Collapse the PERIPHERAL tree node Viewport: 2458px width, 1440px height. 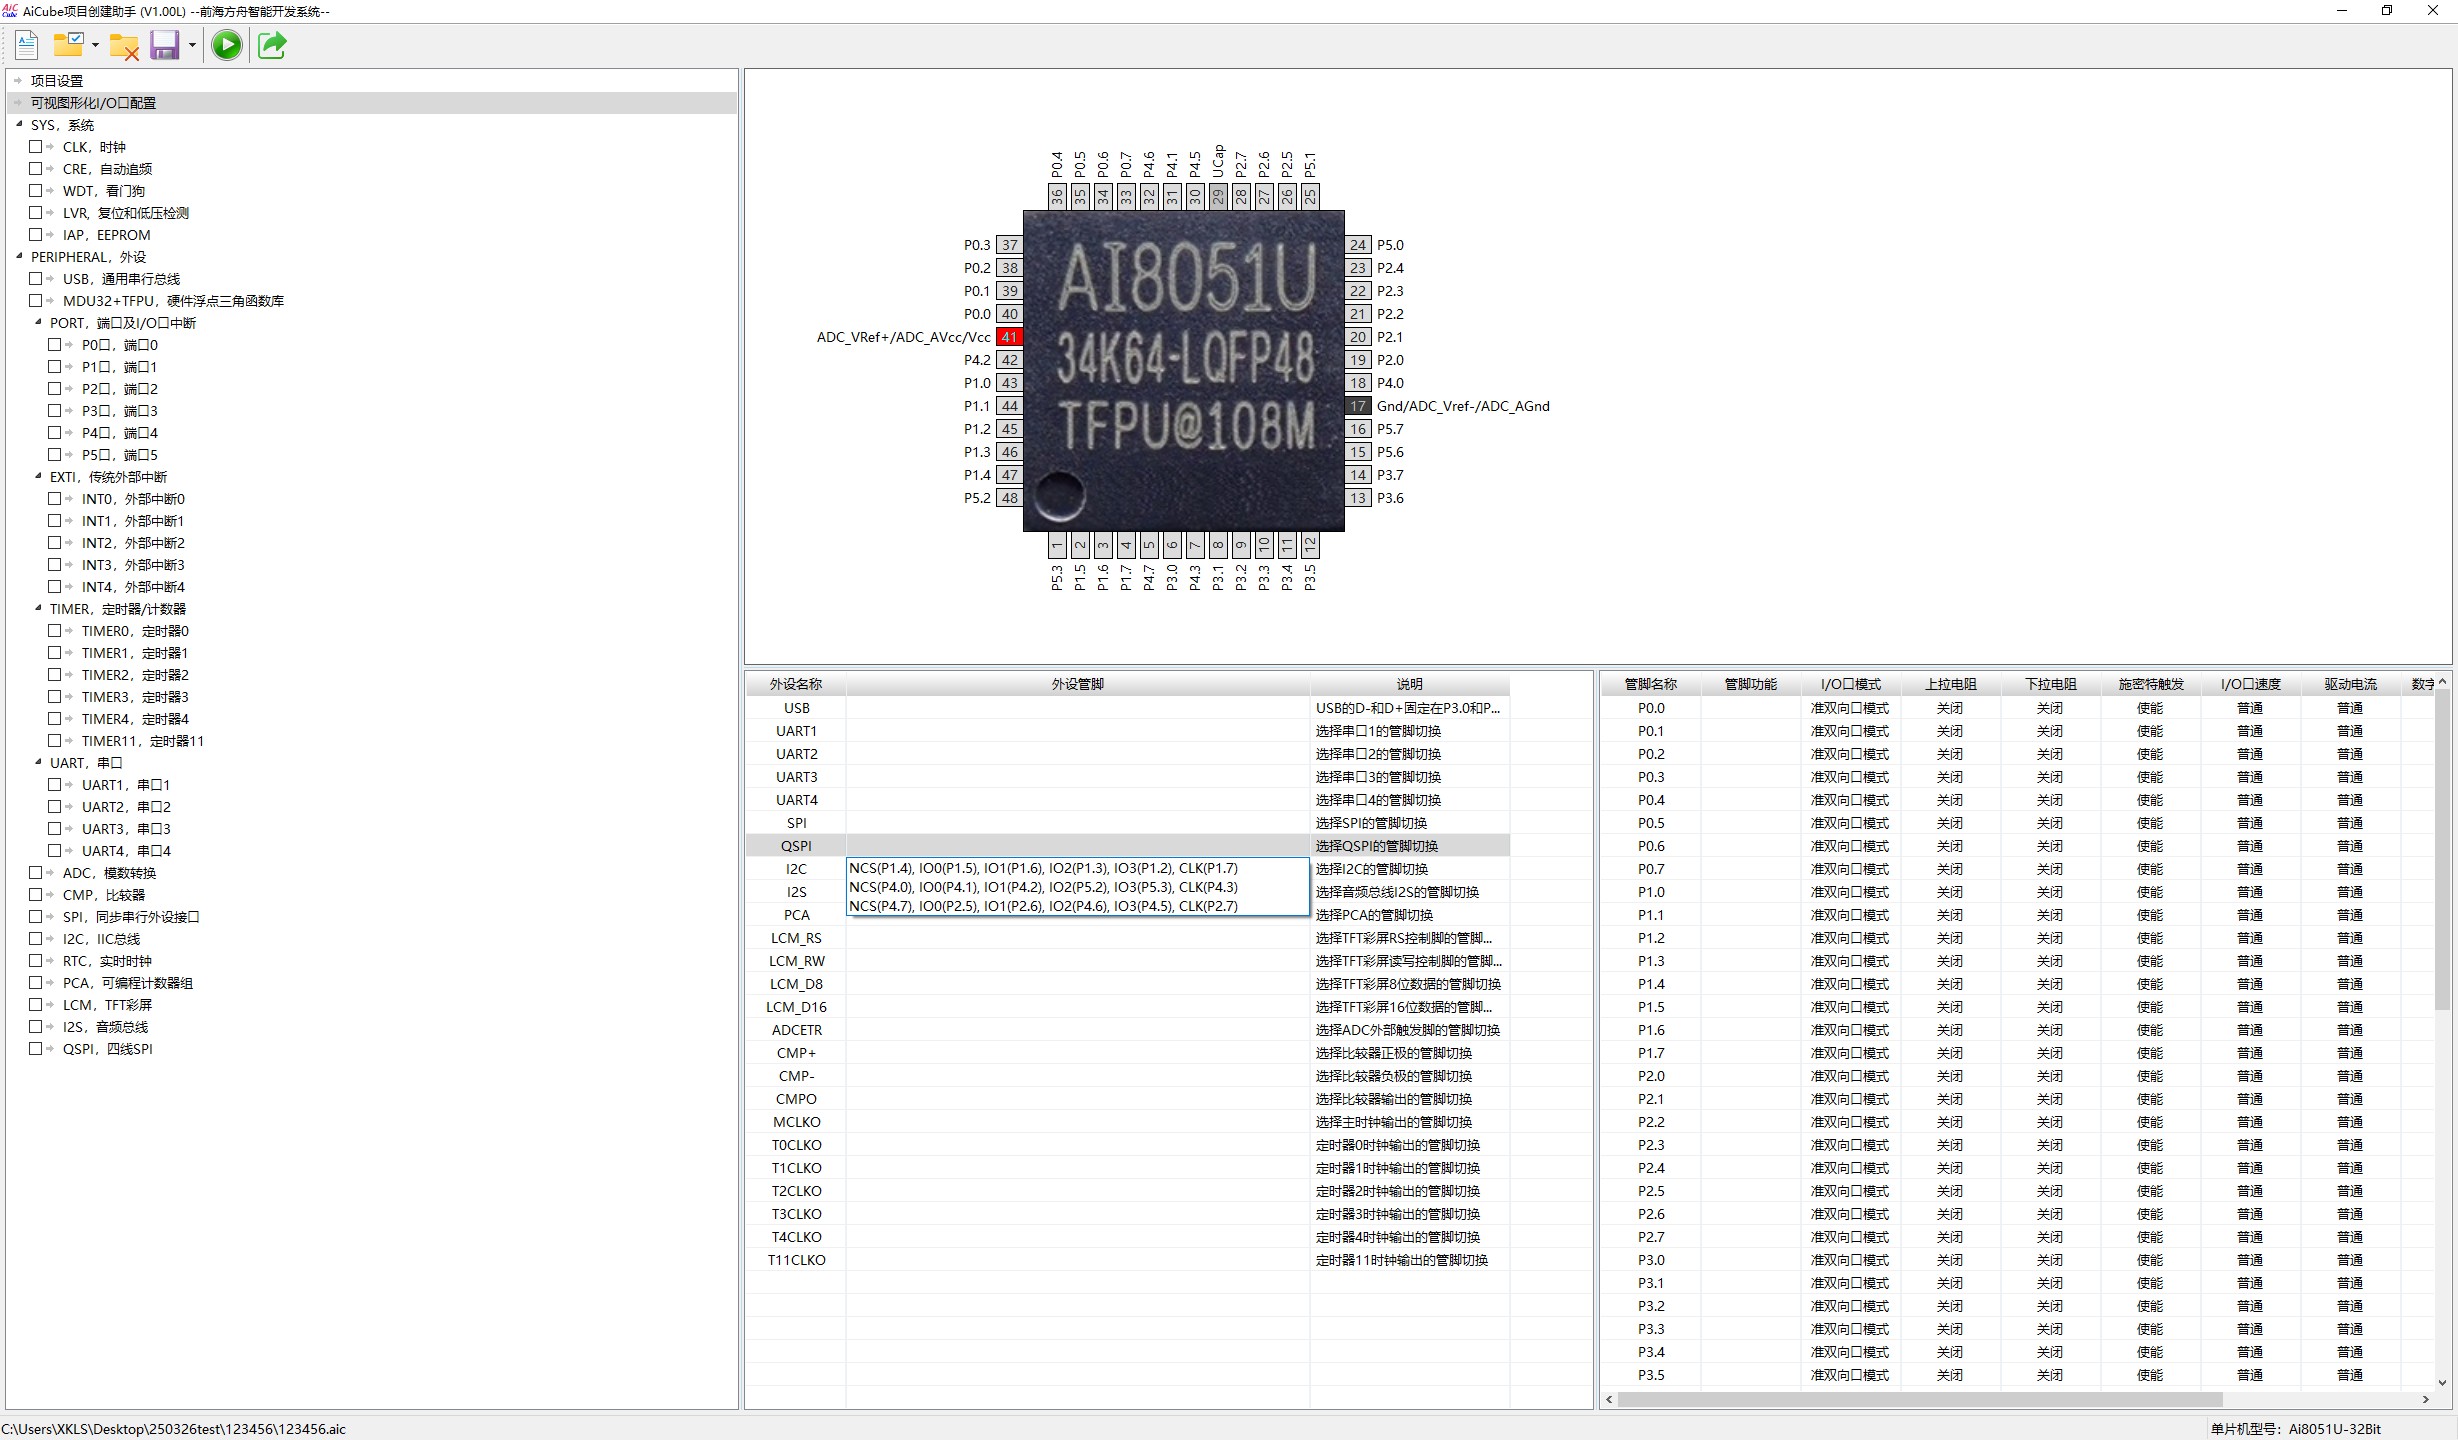(x=19, y=256)
